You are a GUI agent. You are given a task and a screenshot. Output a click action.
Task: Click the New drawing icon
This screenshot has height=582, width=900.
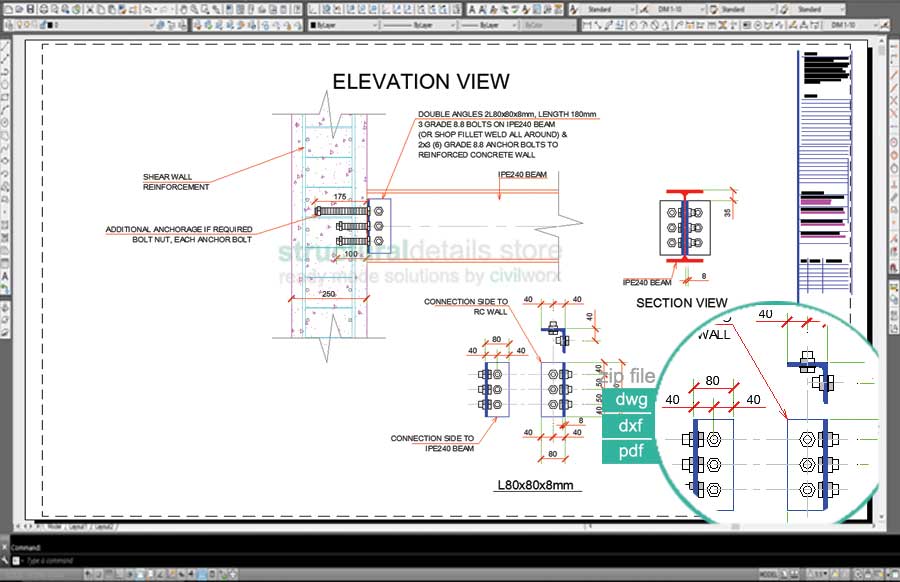click(6, 9)
